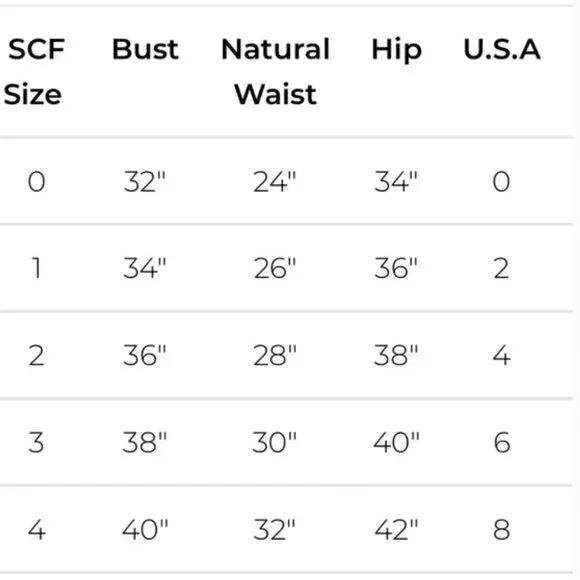The height and width of the screenshot is (580, 580).
Task: Select the 30" natural waist cell
Action: tap(274, 442)
